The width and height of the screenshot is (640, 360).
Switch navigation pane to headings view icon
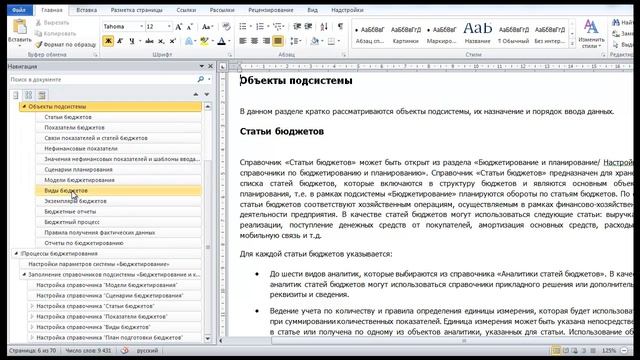point(16,95)
